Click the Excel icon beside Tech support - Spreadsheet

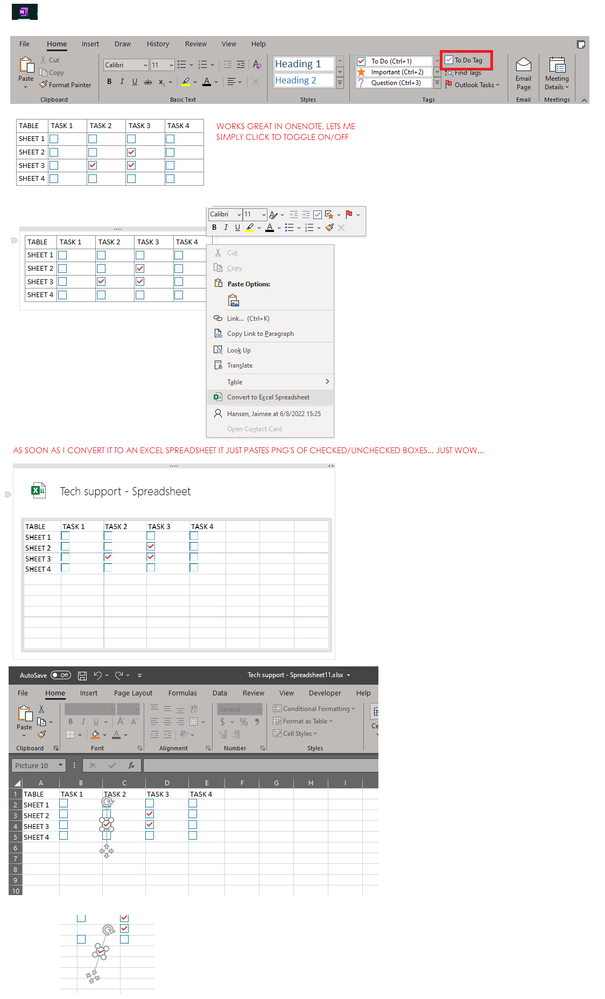38,490
